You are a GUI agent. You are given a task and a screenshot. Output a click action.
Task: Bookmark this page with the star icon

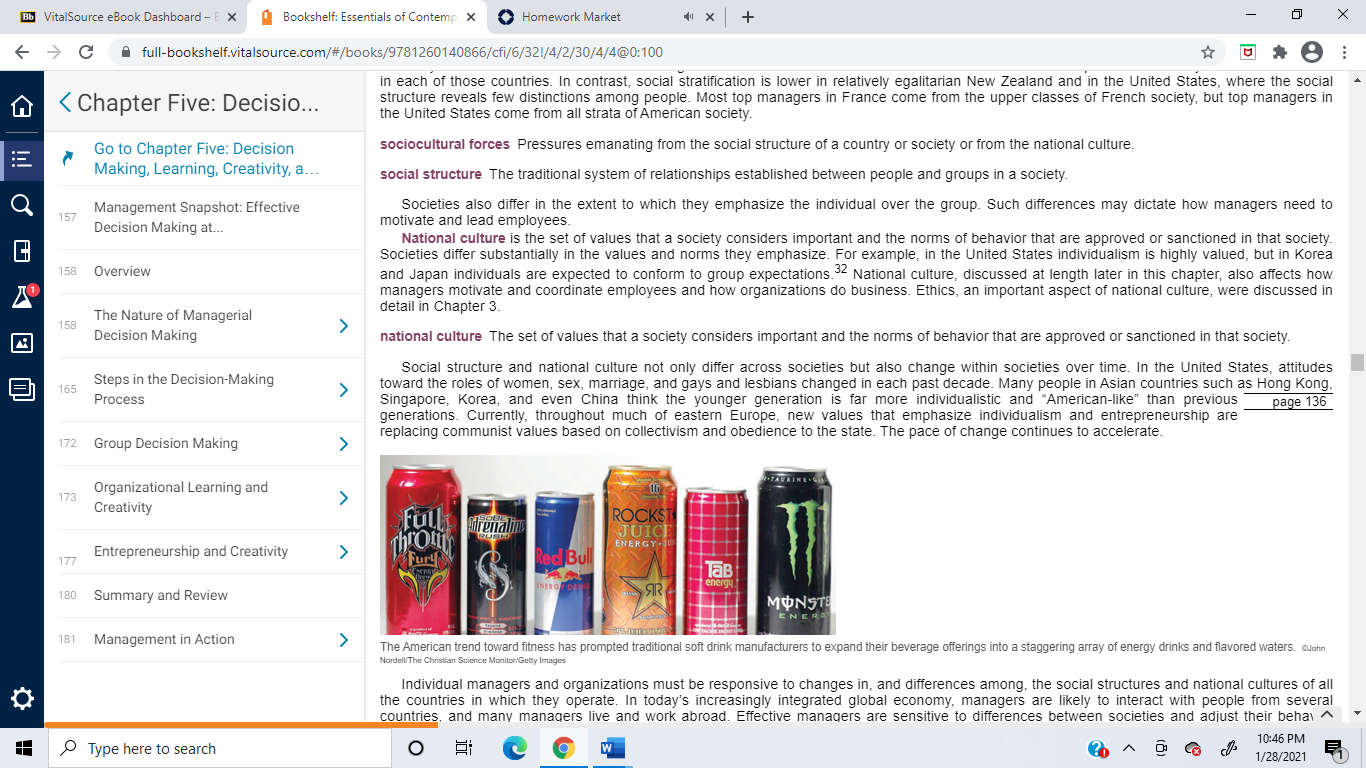[1208, 52]
